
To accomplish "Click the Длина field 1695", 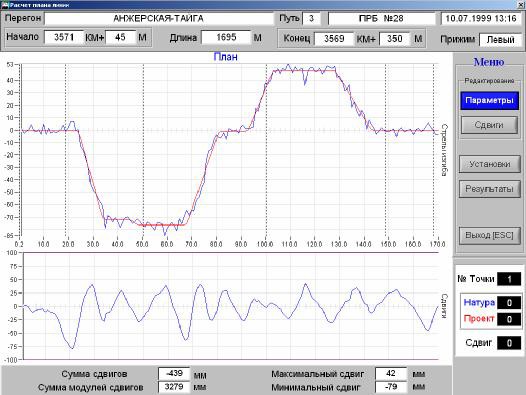I will pyautogui.click(x=226, y=37).
